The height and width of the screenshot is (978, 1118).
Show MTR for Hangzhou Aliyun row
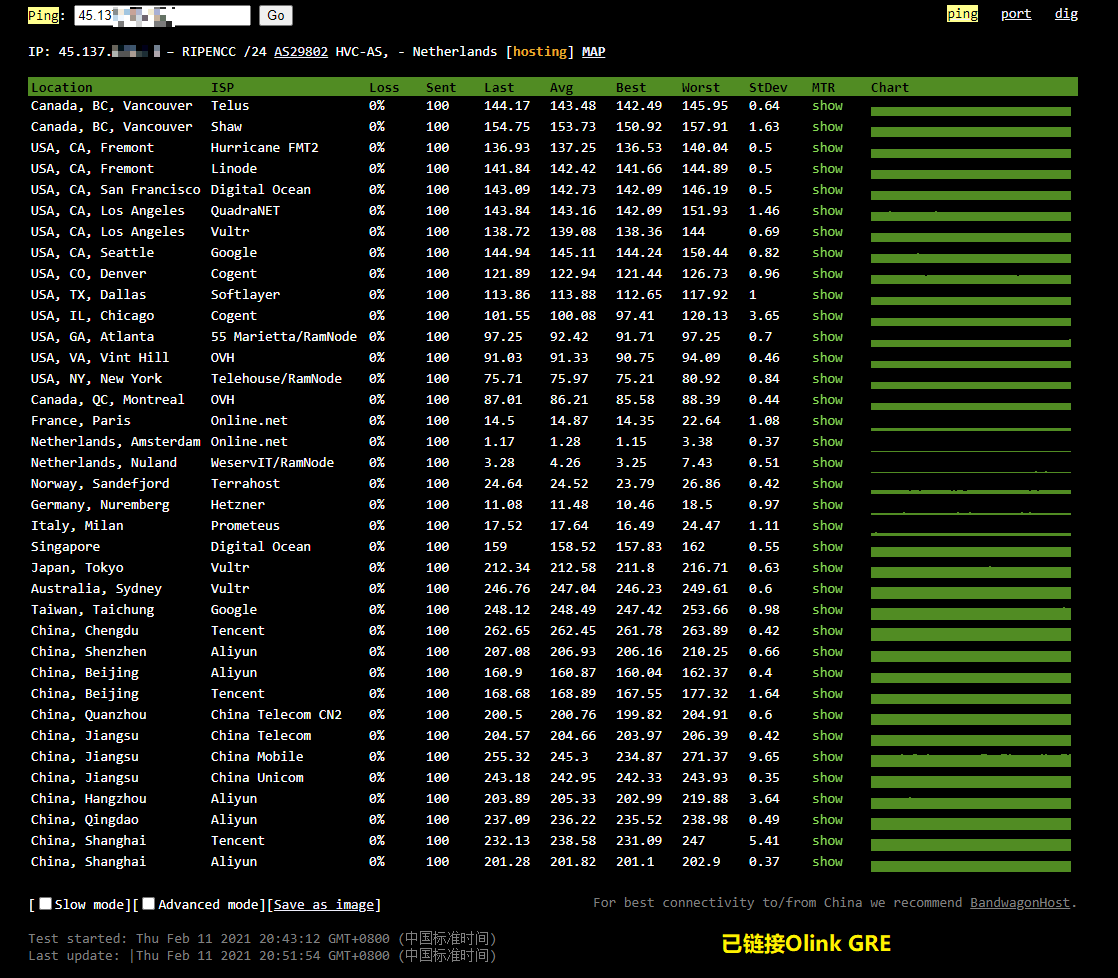[x=827, y=799]
